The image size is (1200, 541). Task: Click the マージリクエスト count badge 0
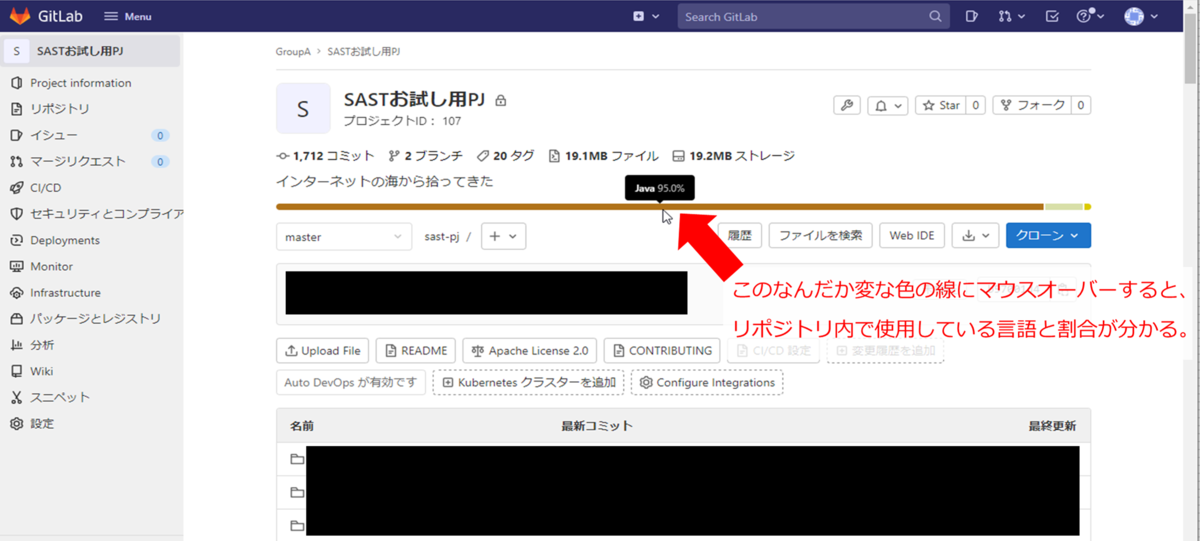tap(160, 161)
